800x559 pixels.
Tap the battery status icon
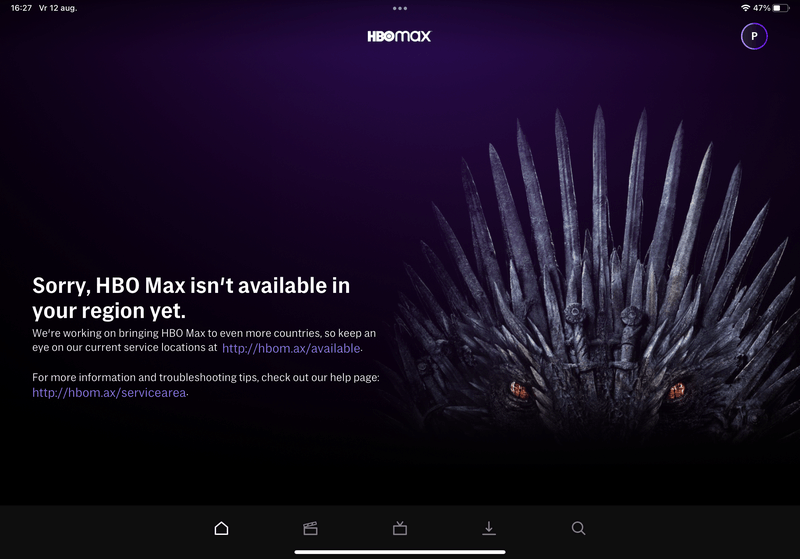[x=781, y=8]
